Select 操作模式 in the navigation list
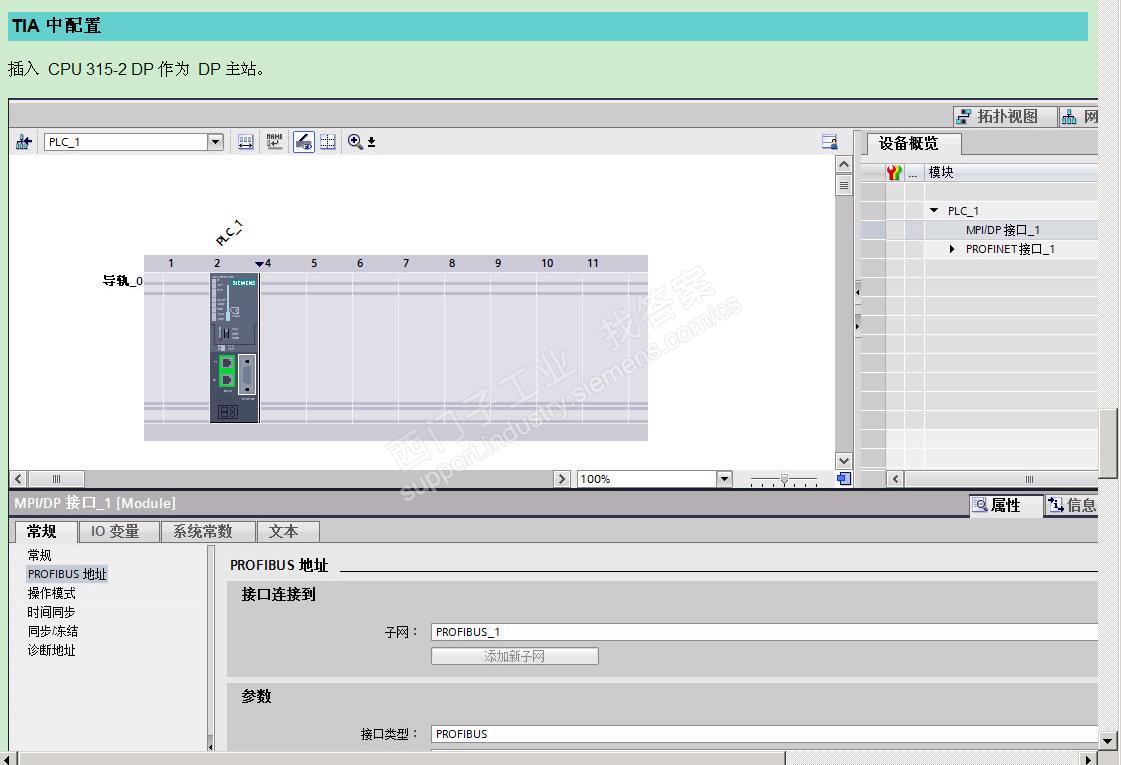Viewport: 1121px width, 765px height. (51, 593)
